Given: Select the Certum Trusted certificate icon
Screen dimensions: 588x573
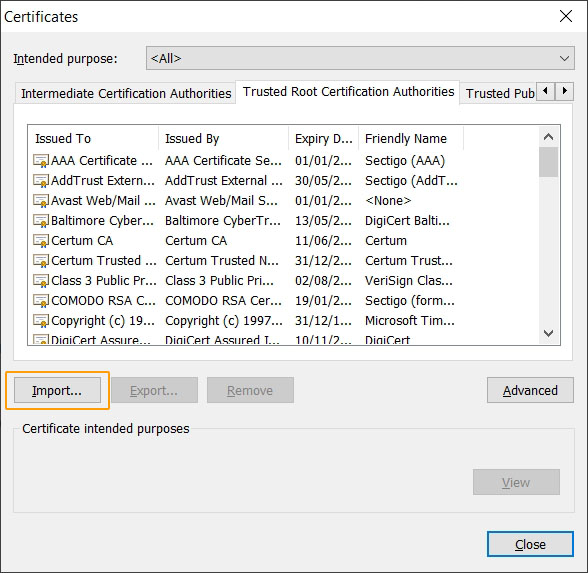Looking at the screenshot, I should tap(41, 261).
